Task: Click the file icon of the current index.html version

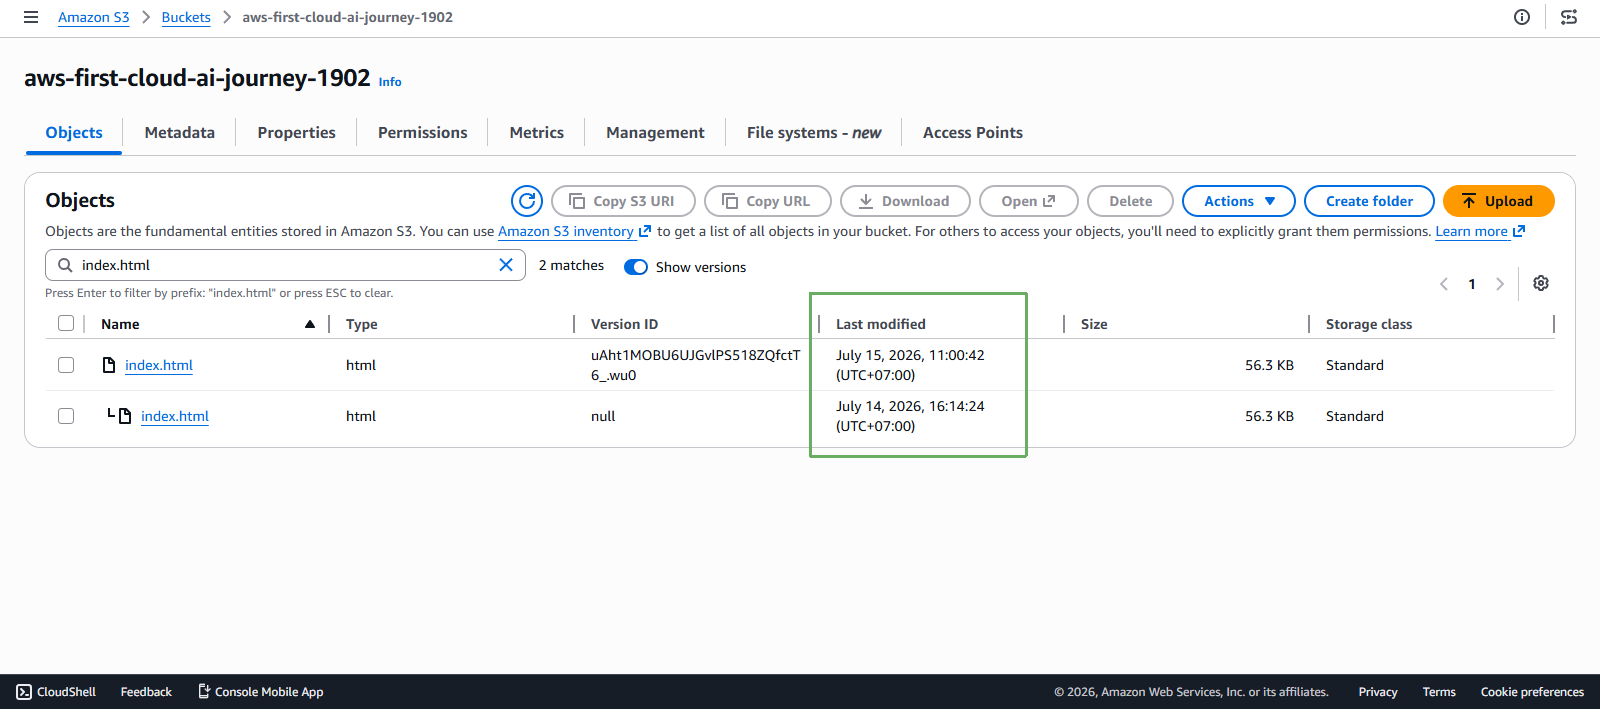Action: pyautogui.click(x=109, y=365)
